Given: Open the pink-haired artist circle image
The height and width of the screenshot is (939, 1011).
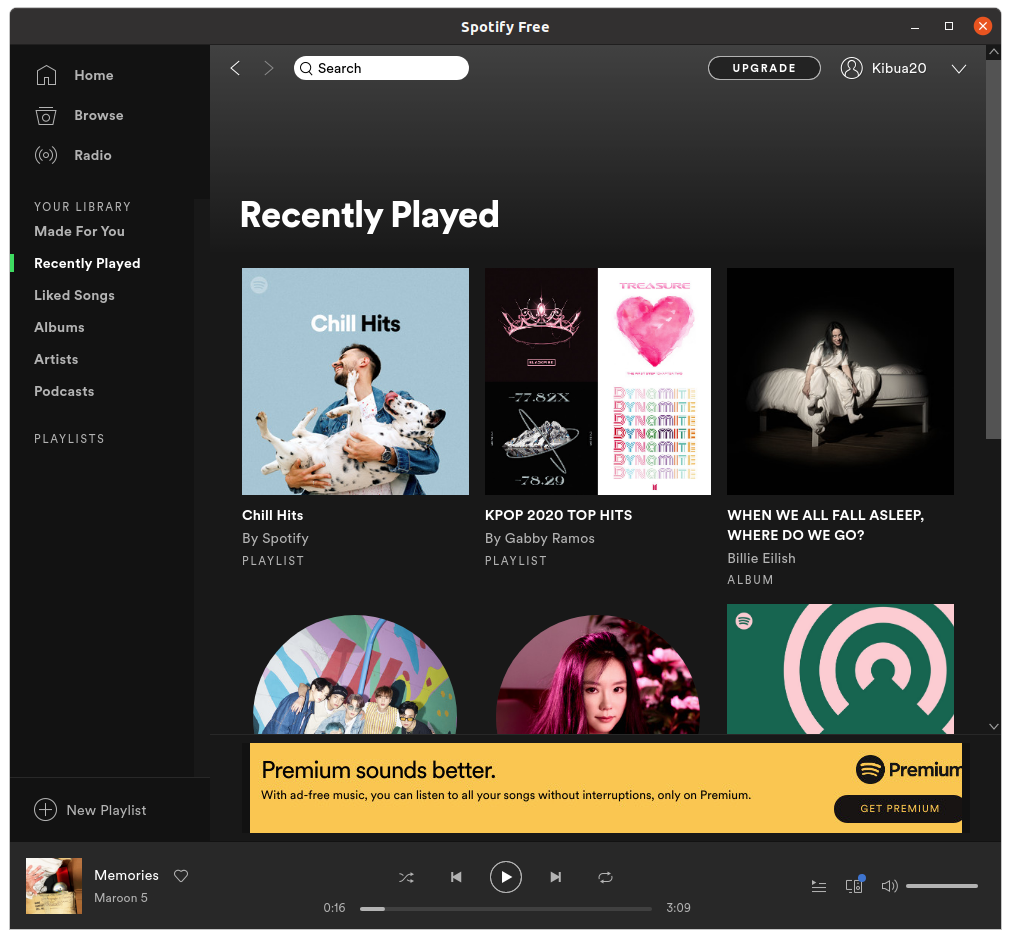Looking at the screenshot, I should (598, 674).
